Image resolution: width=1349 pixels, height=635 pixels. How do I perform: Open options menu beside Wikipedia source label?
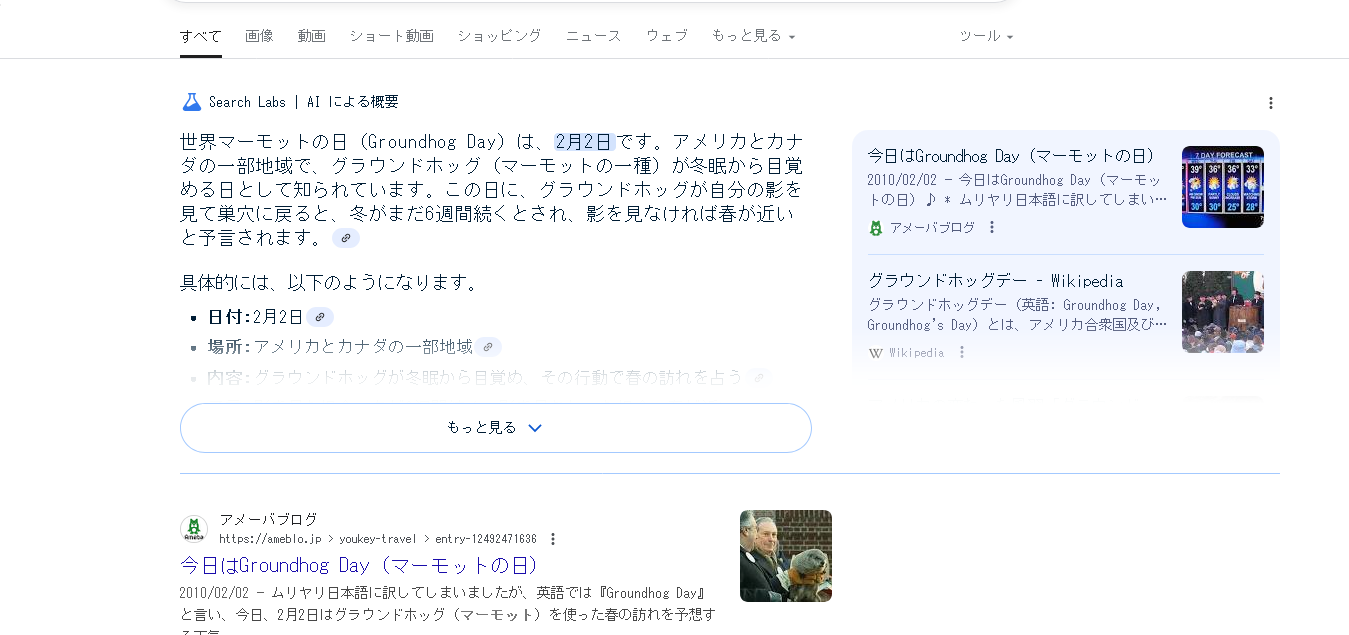[962, 352]
